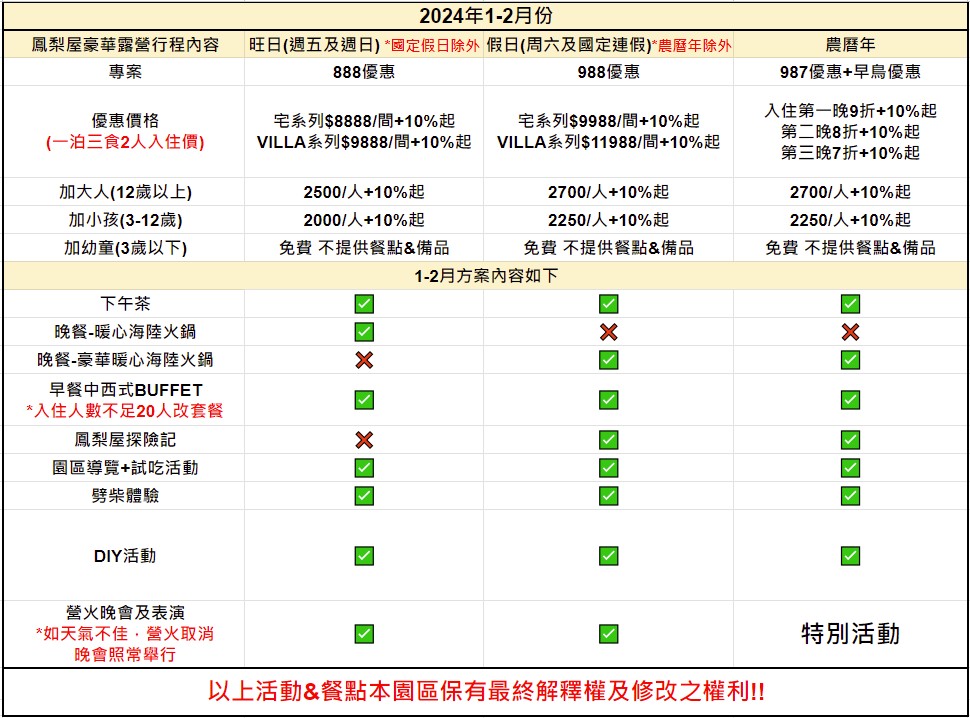Click the 營火晚會及表演 check under 旺日

[x=364, y=634]
